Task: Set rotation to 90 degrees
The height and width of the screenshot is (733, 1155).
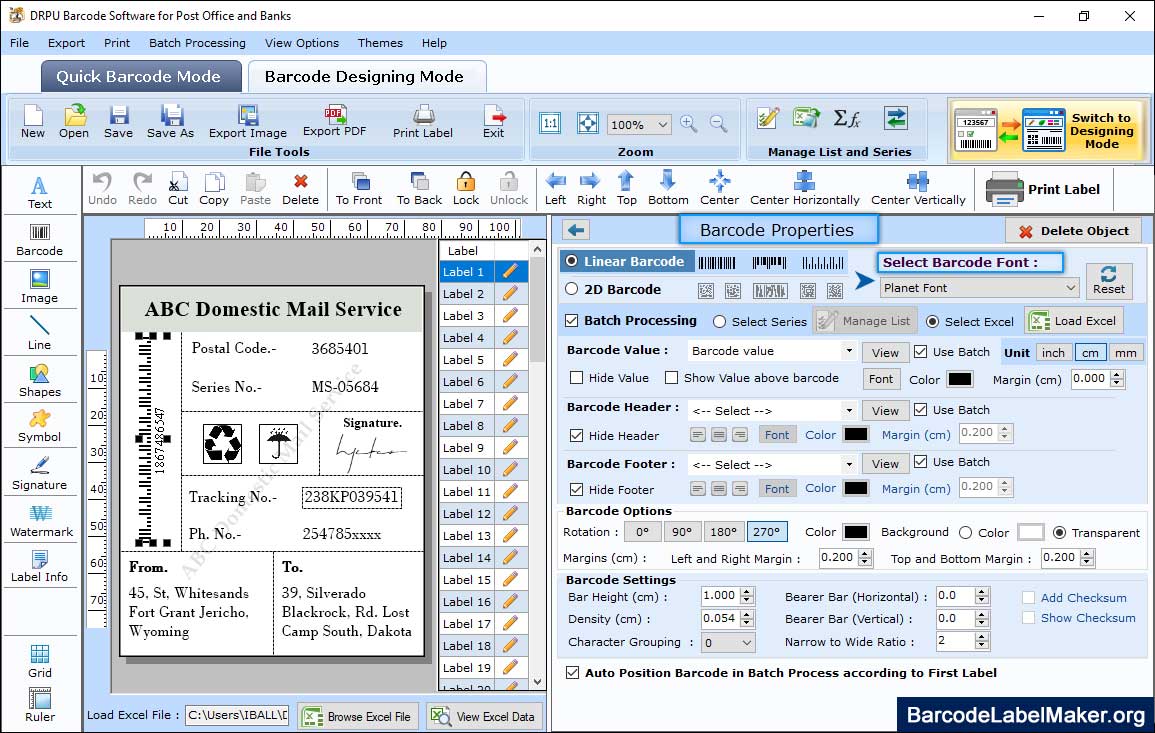Action: [682, 532]
